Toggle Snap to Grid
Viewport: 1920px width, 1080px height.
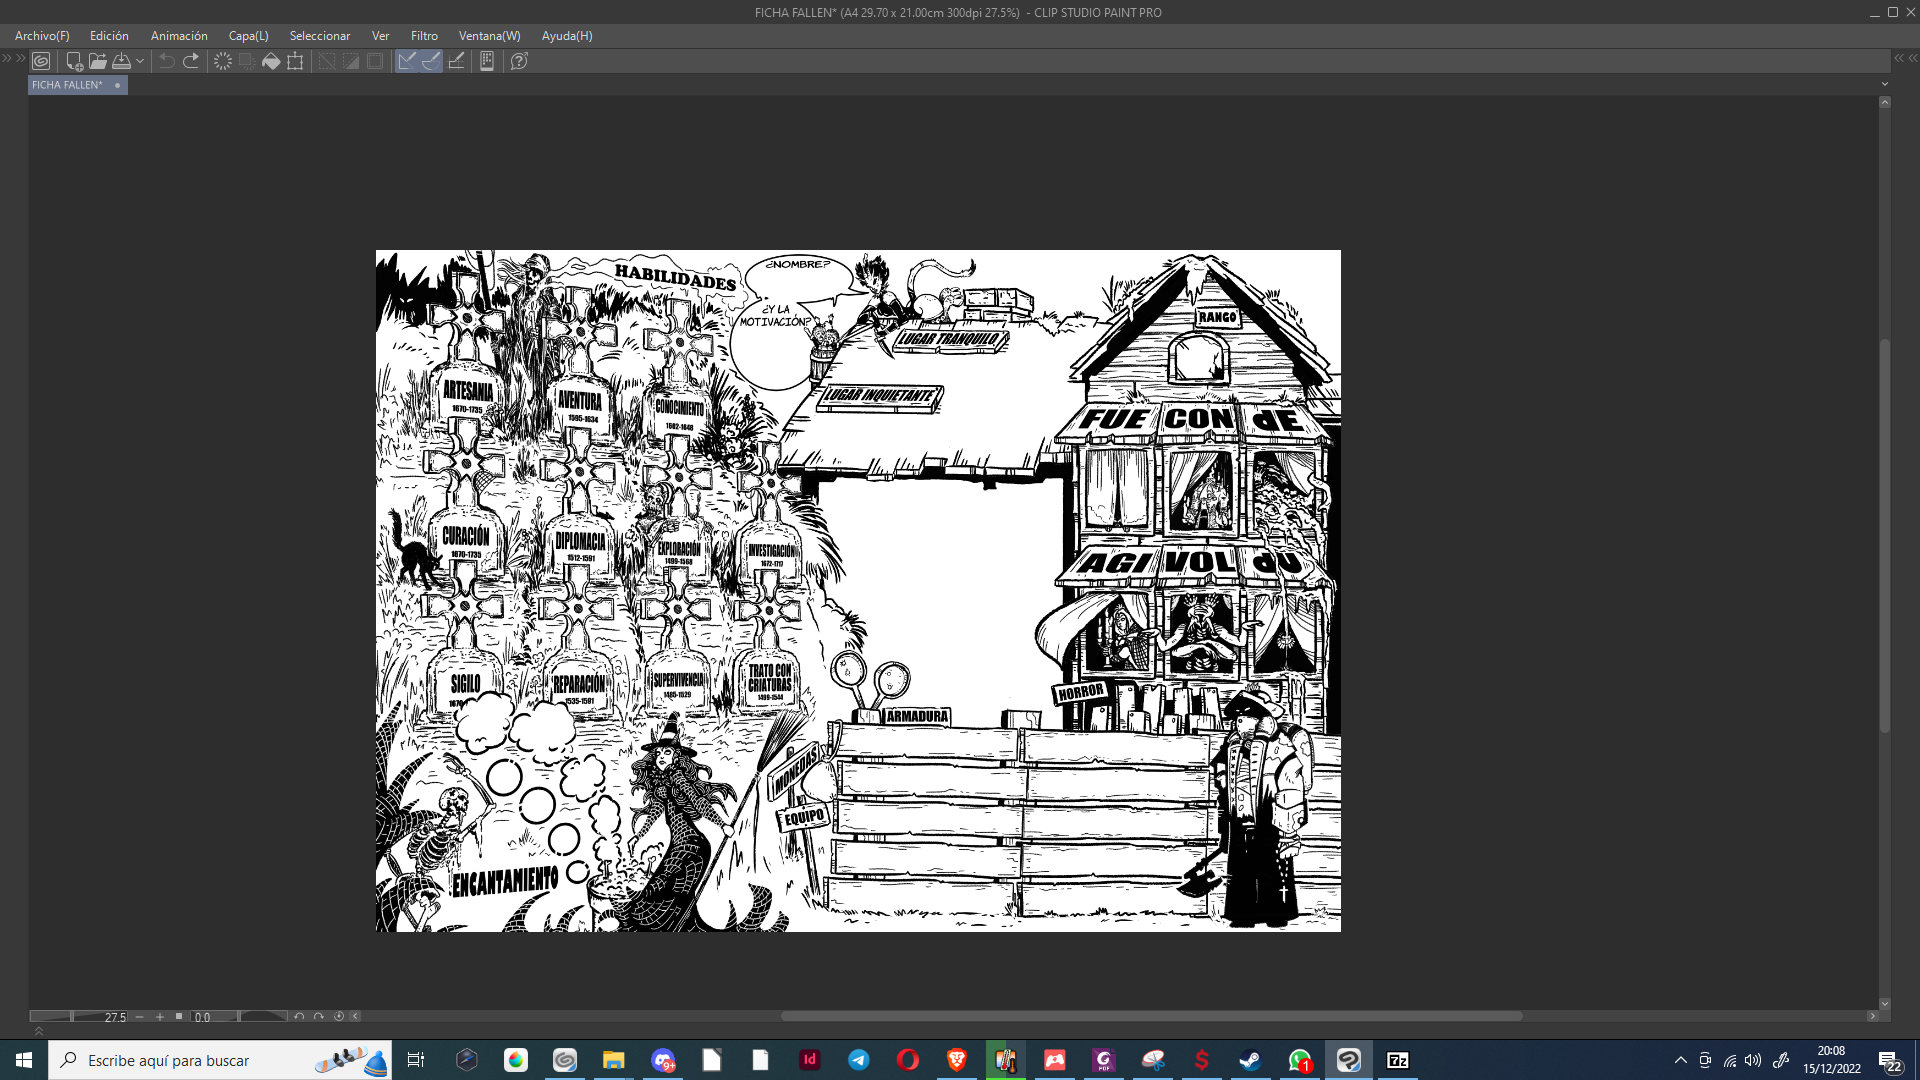point(456,61)
